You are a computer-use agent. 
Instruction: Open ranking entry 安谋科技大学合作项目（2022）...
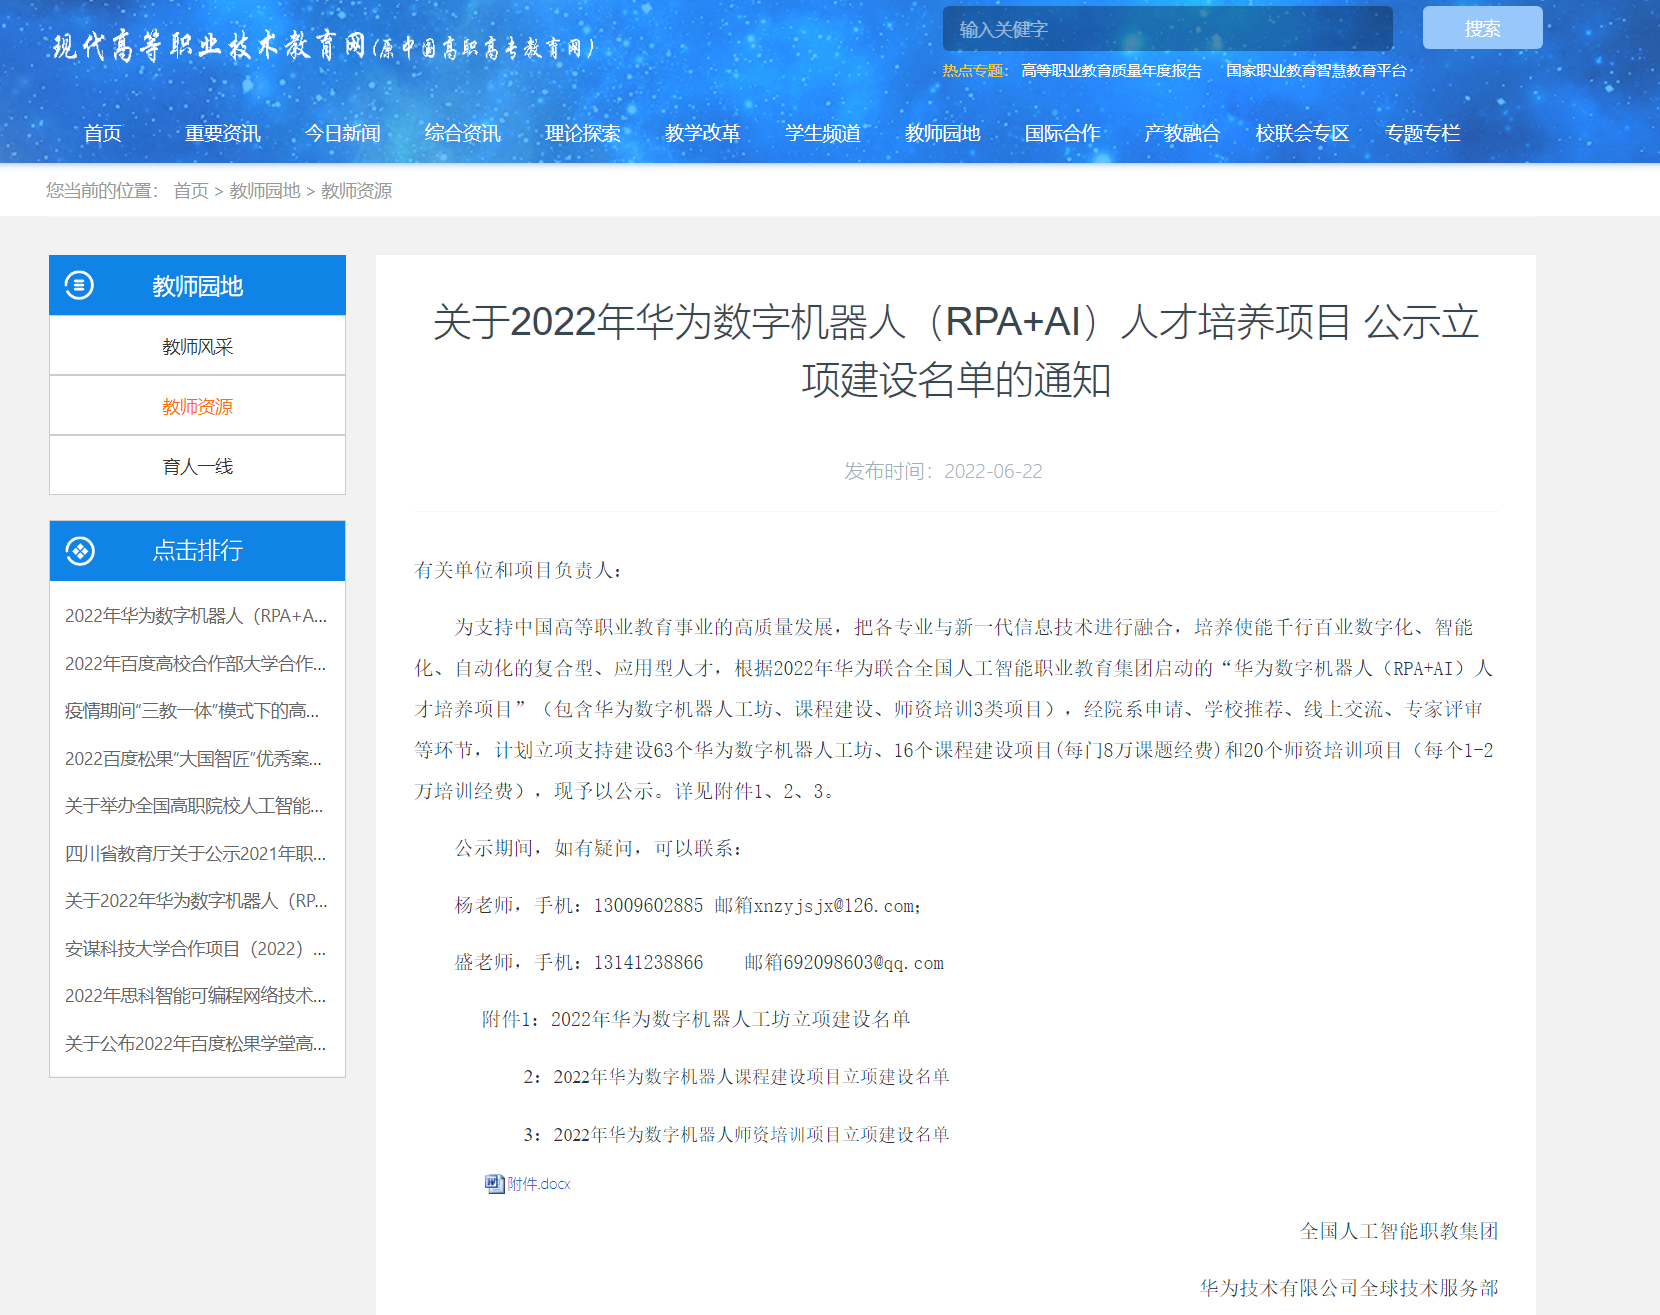[x=196, y=949]
